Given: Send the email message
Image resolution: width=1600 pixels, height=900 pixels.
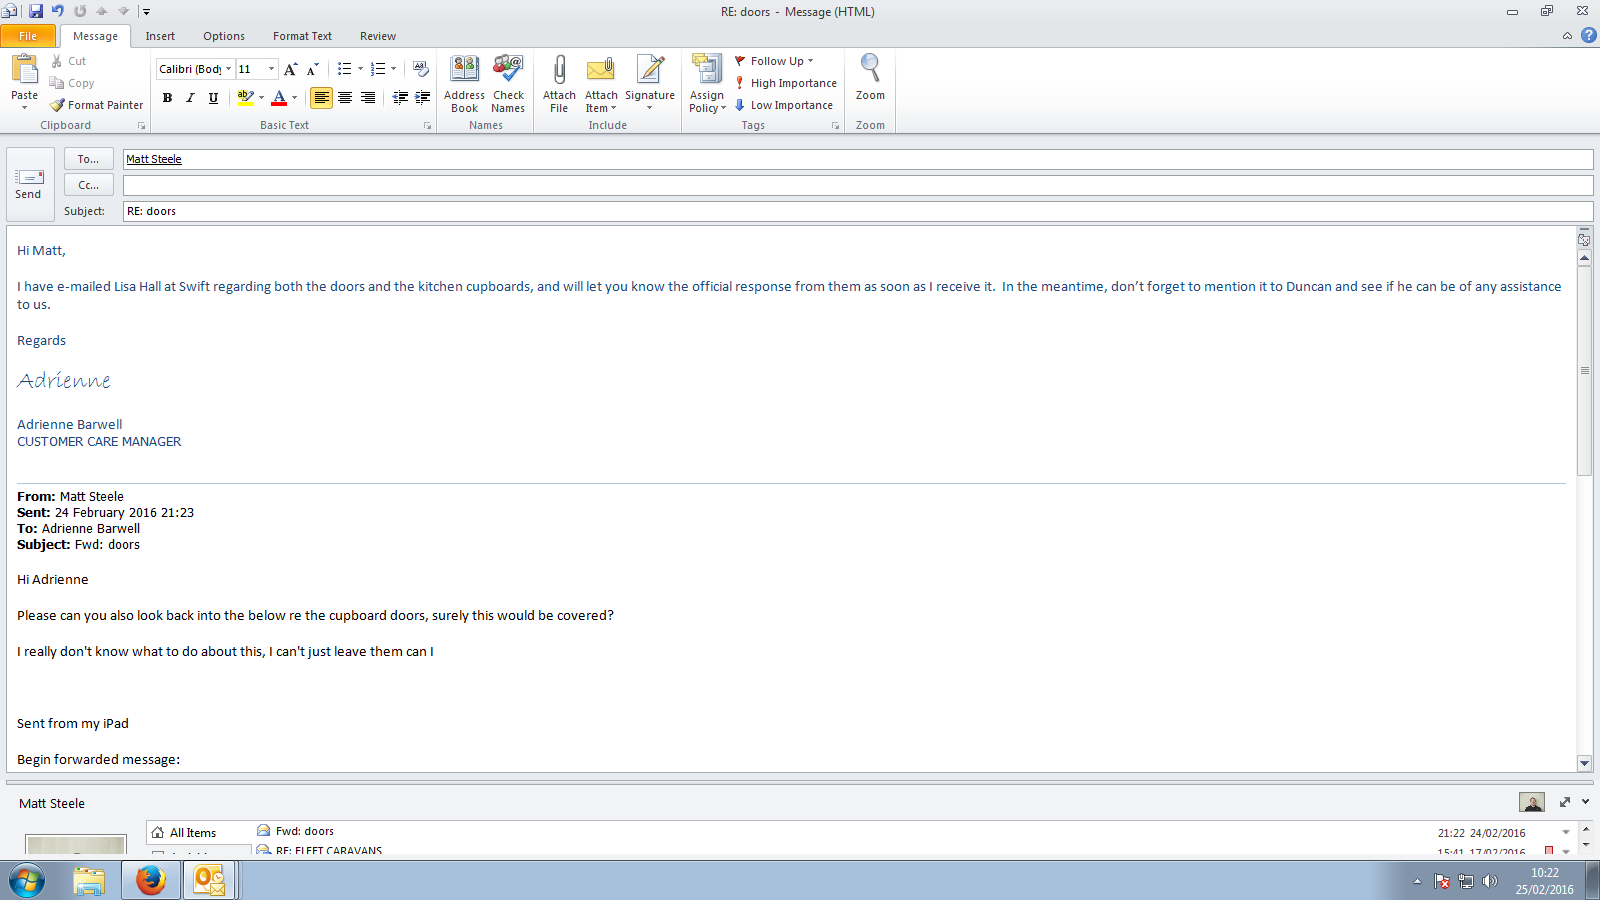Looking at the screenshot, I should click(29, 184).
